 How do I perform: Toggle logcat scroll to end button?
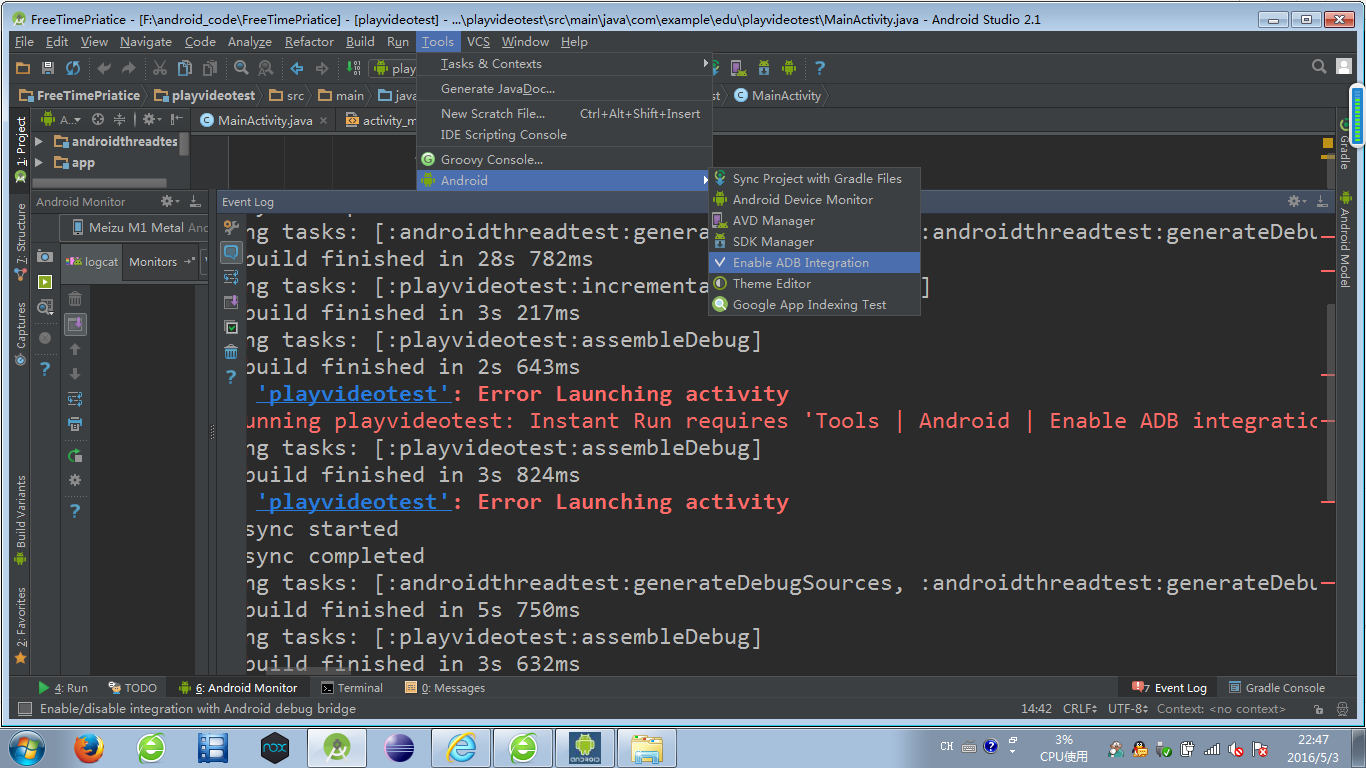[75, 324]
